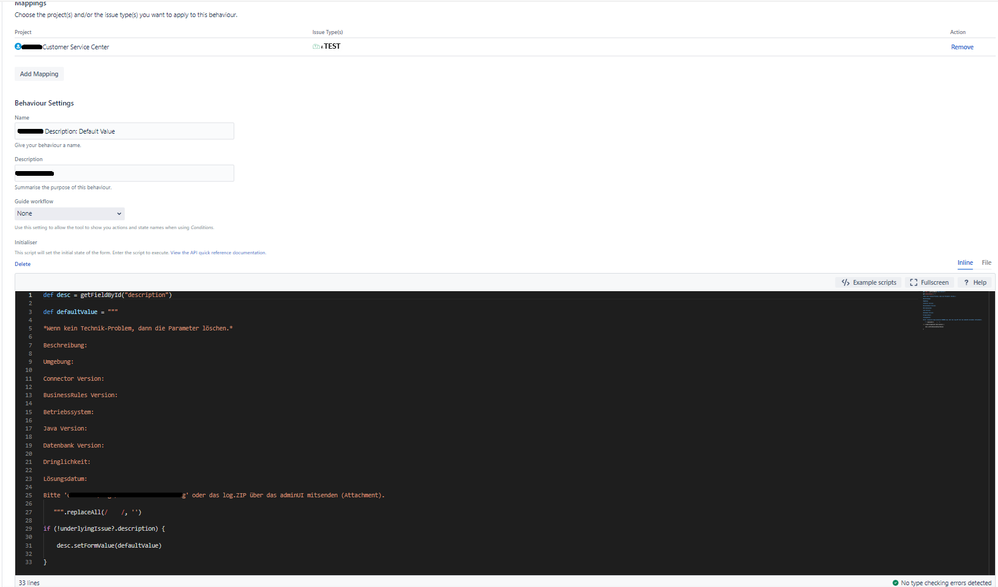Open the editor Help

tap(975, 282)
